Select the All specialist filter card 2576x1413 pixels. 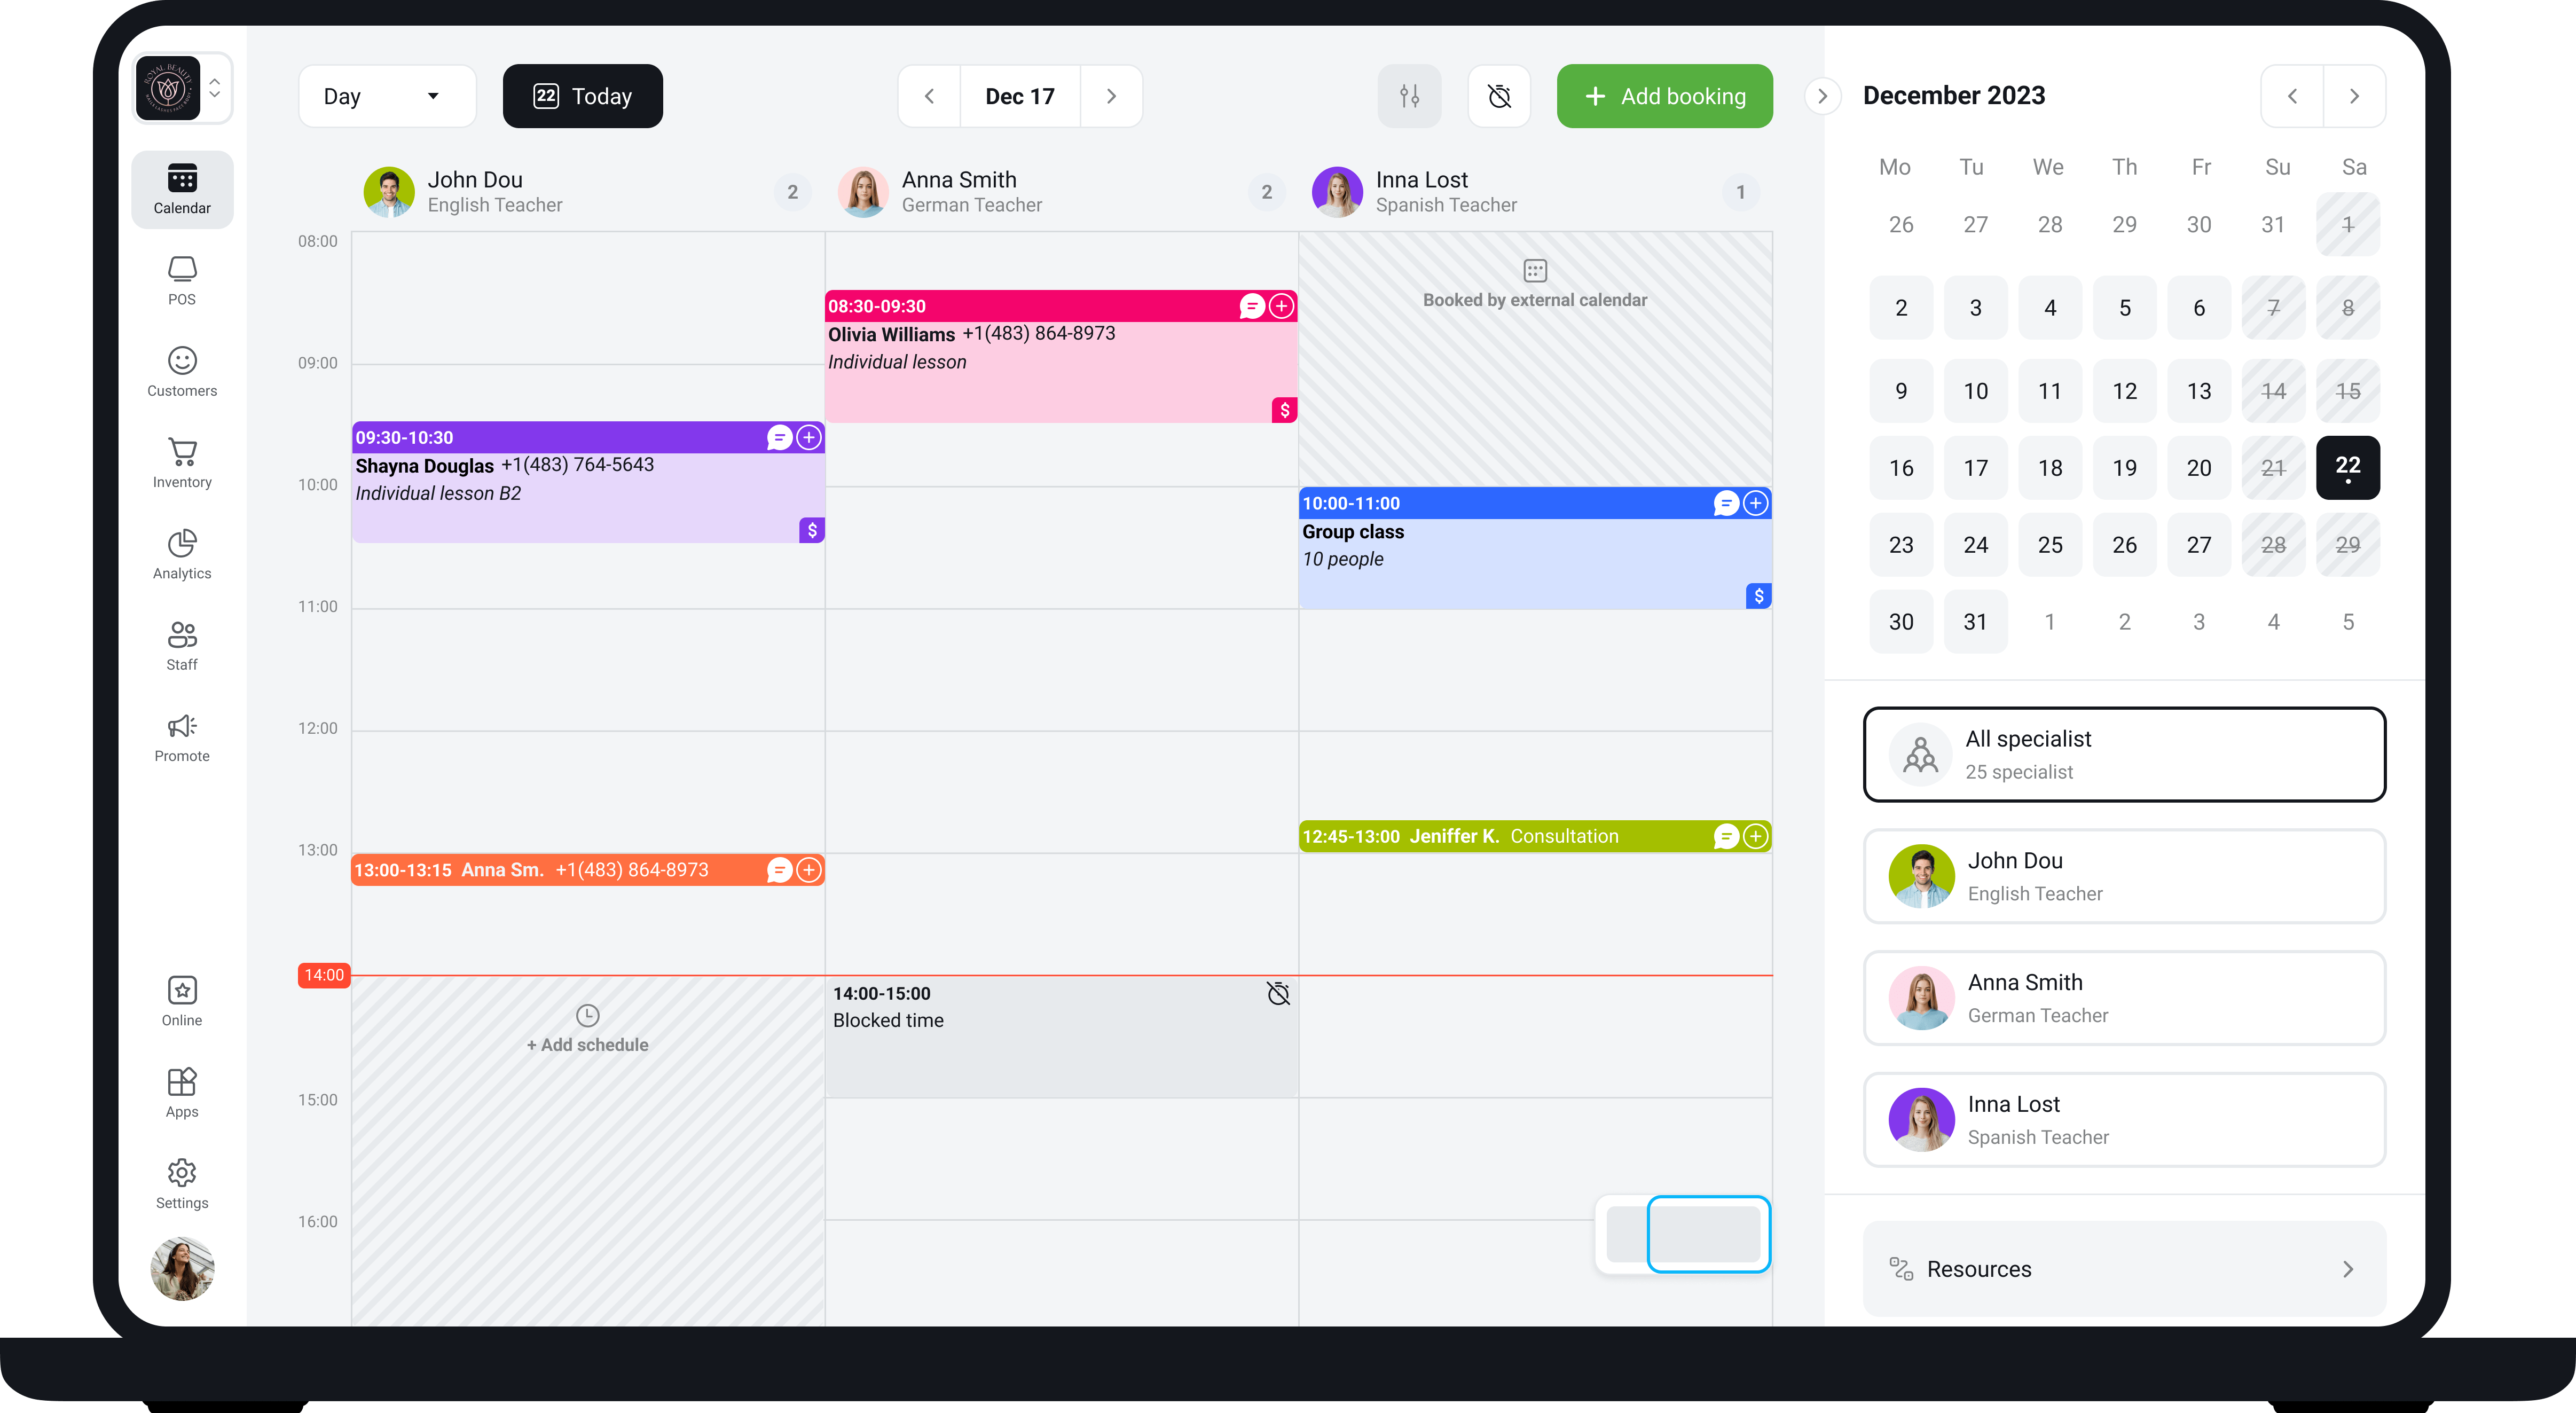point(2124,754)
